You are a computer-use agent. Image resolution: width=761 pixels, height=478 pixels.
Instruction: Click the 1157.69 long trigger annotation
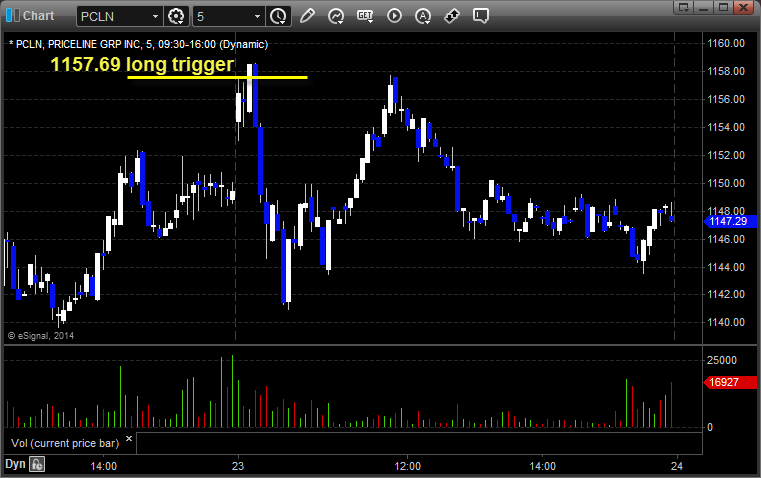[x=142, y=65]
